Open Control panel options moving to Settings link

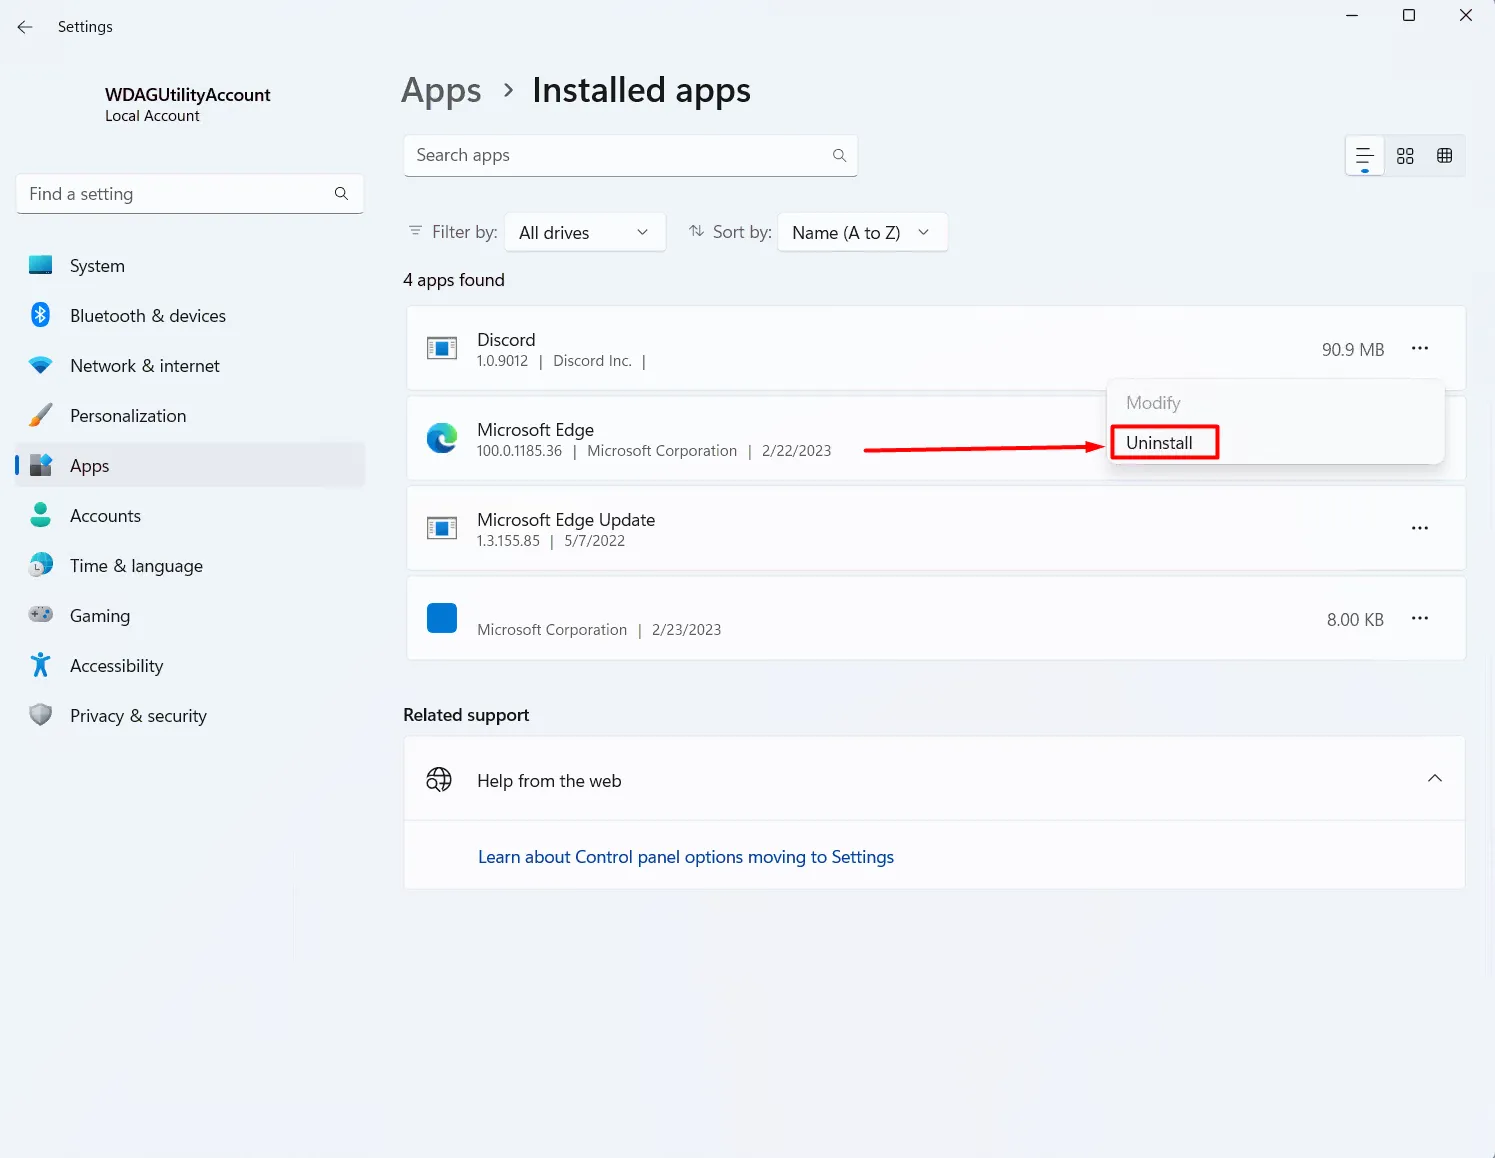[x=685, y=857]
